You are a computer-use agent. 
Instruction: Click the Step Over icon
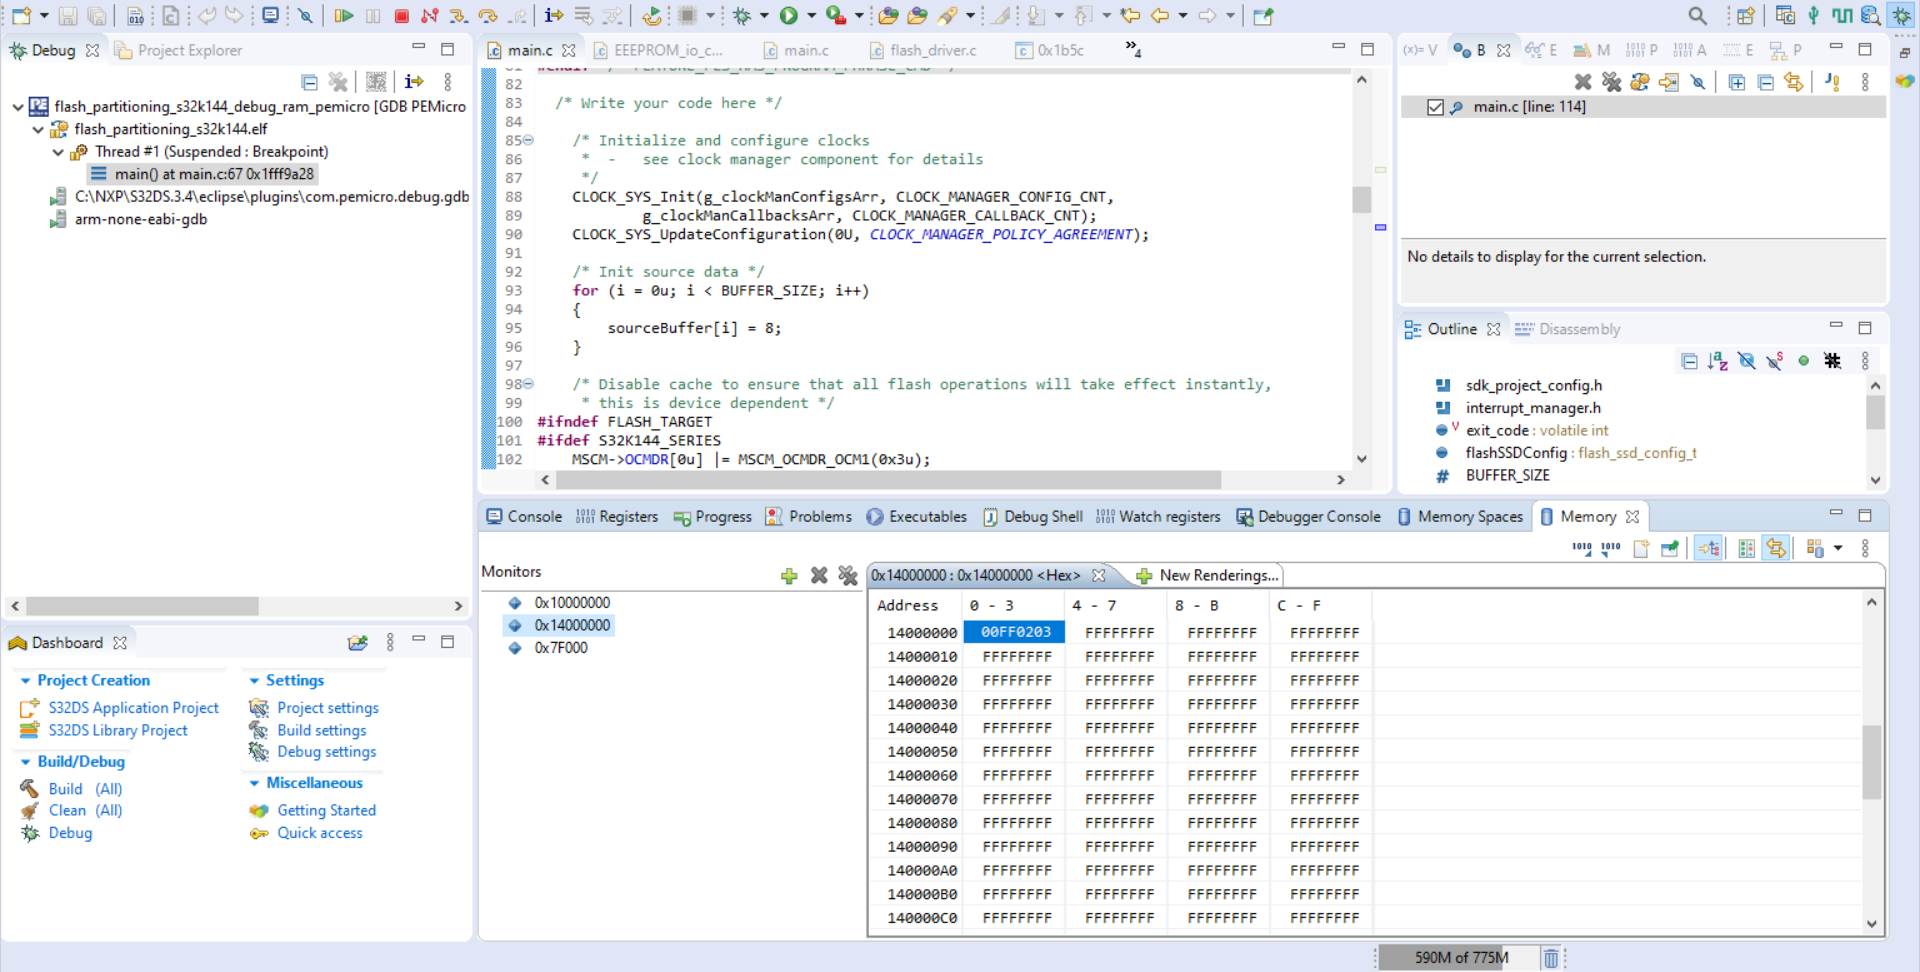489,16
